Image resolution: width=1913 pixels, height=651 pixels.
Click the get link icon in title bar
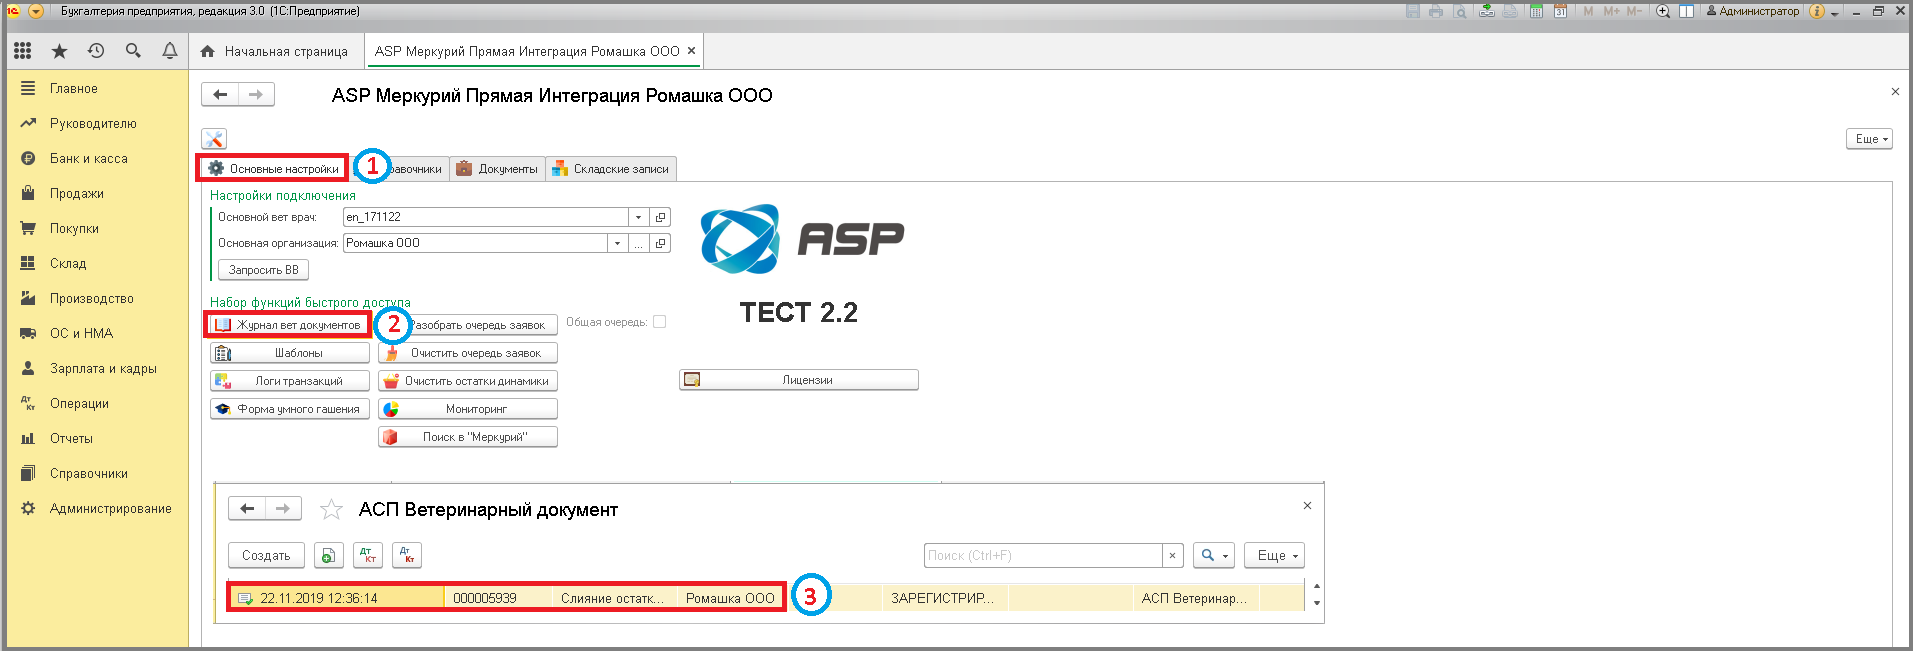pos(1487,11)
